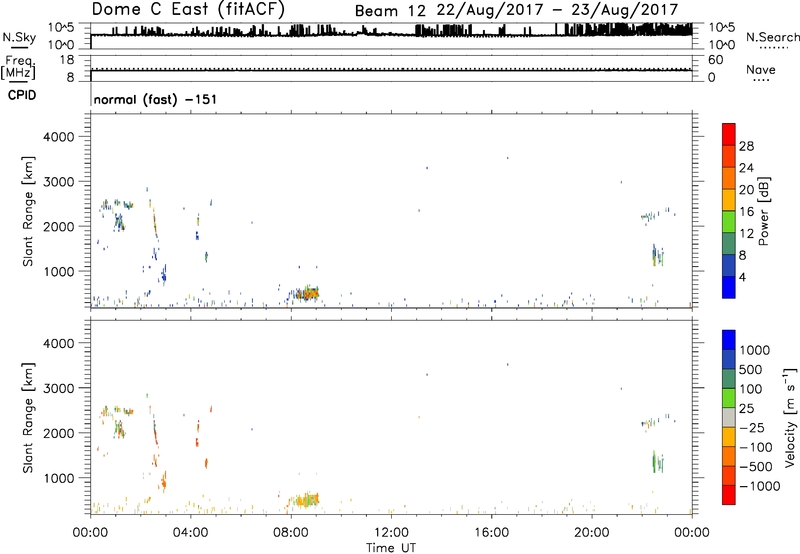Click the "28" power colorbar label
The image size is (800, 554).
(x=746, y=146)
